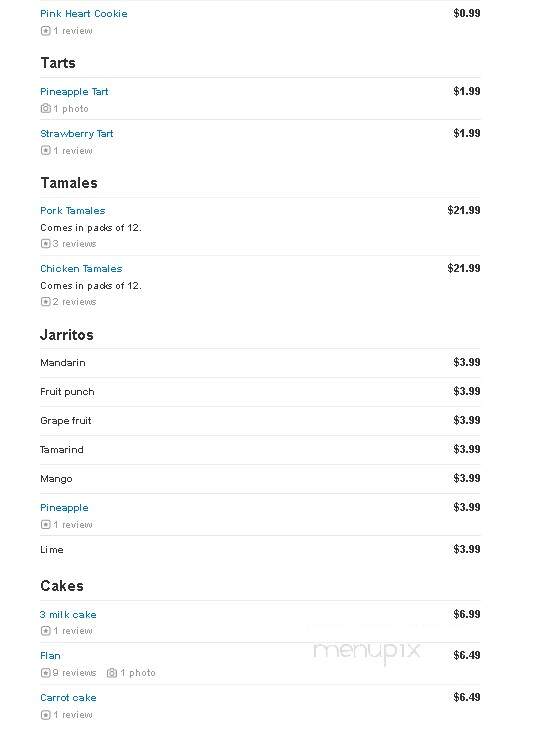Click review icon under Pork Tamales
Image resolution: width=546 pixels, height=733 pixels.
click(x=45, y=244)
